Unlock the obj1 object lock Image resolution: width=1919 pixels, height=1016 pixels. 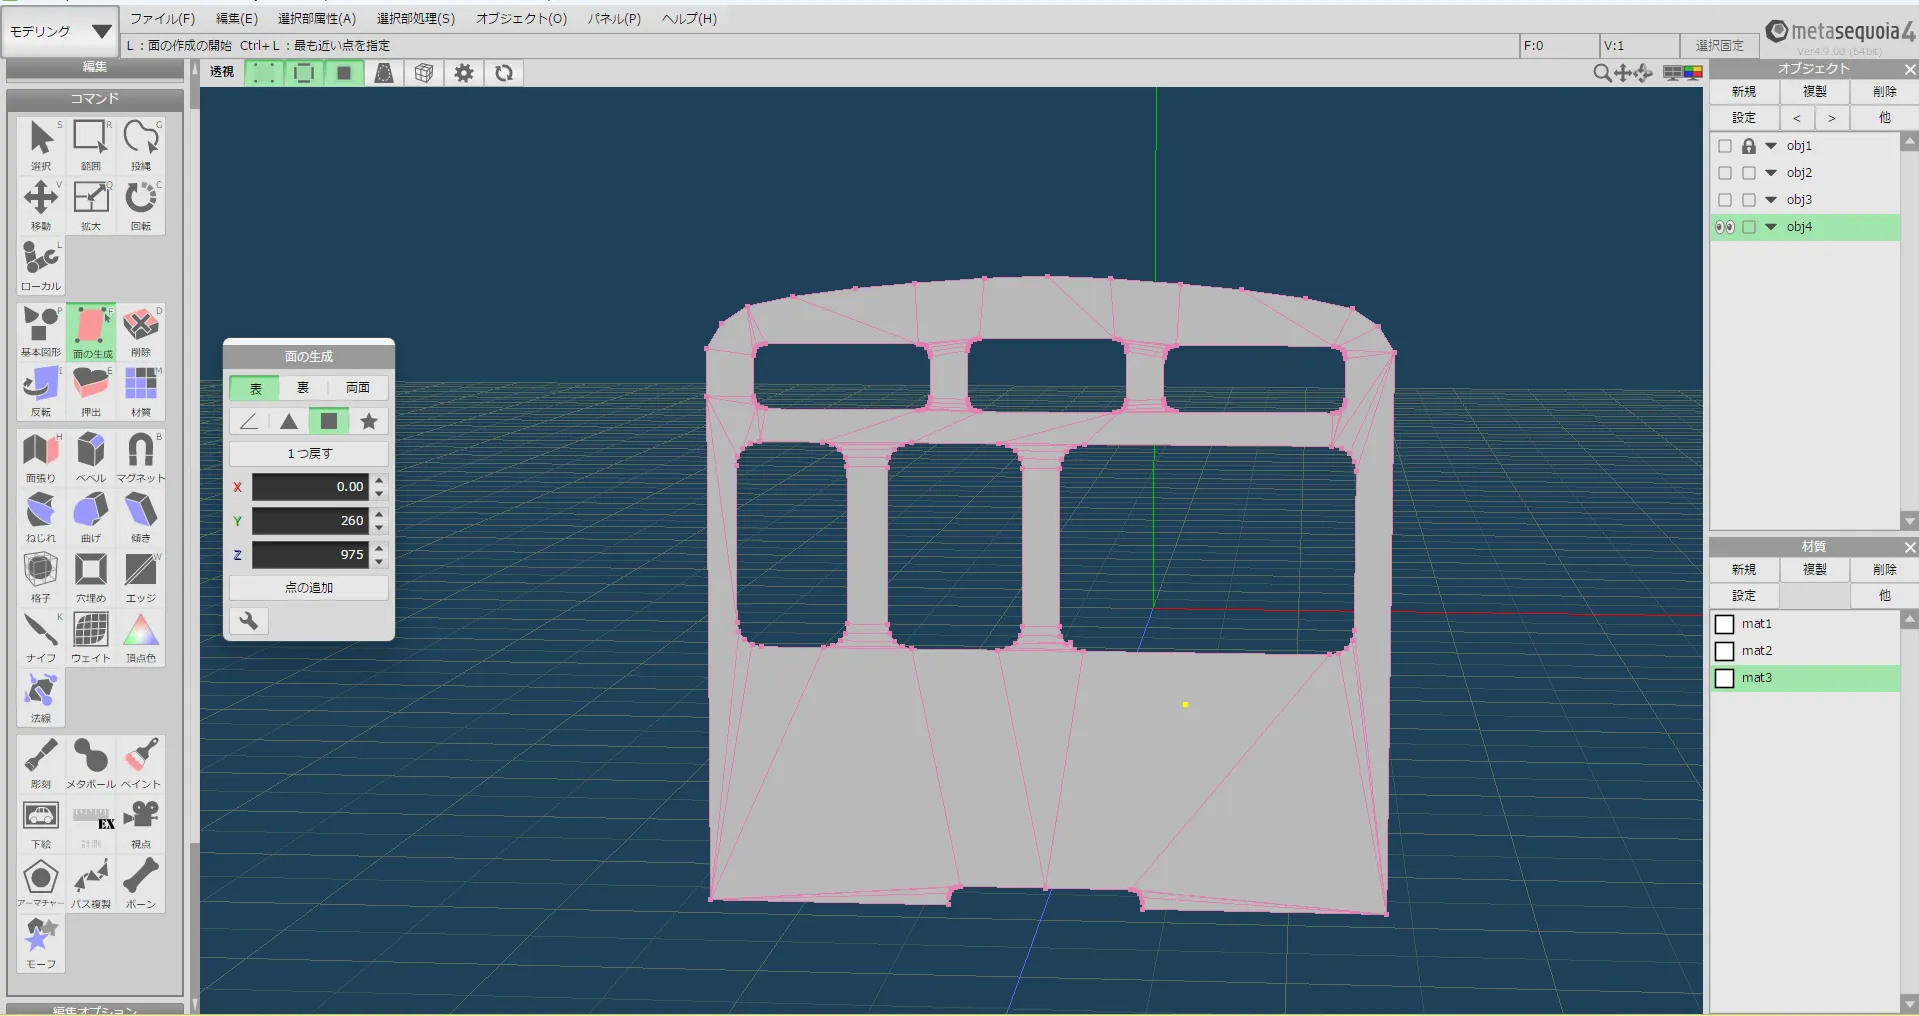[1749, 146]
